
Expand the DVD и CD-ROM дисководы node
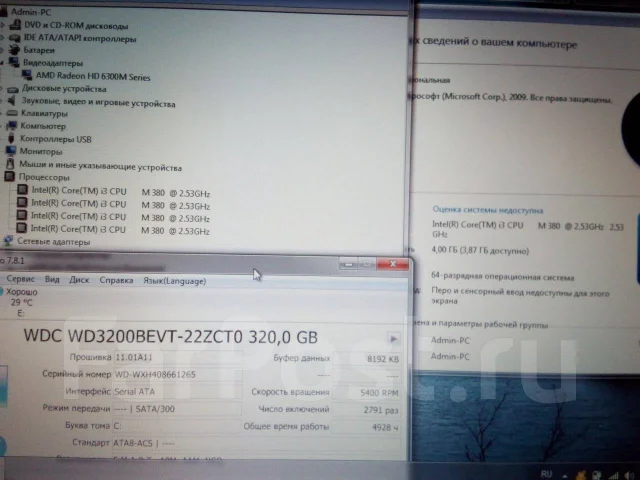pyautogui.click(x=3, y=26)
